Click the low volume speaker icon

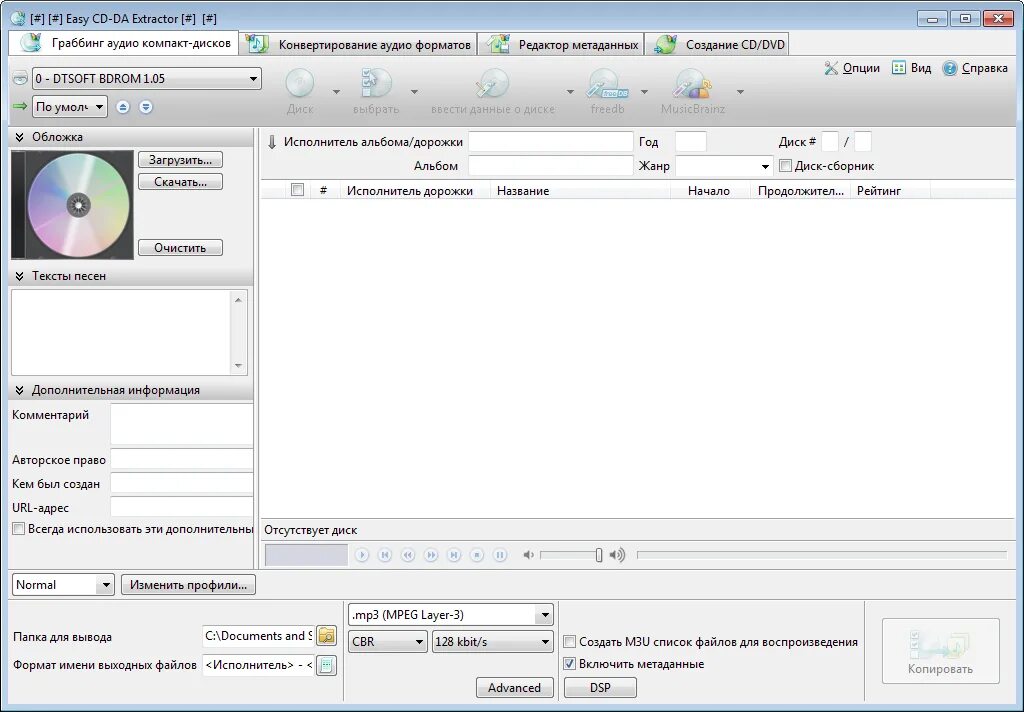(528, 555)
